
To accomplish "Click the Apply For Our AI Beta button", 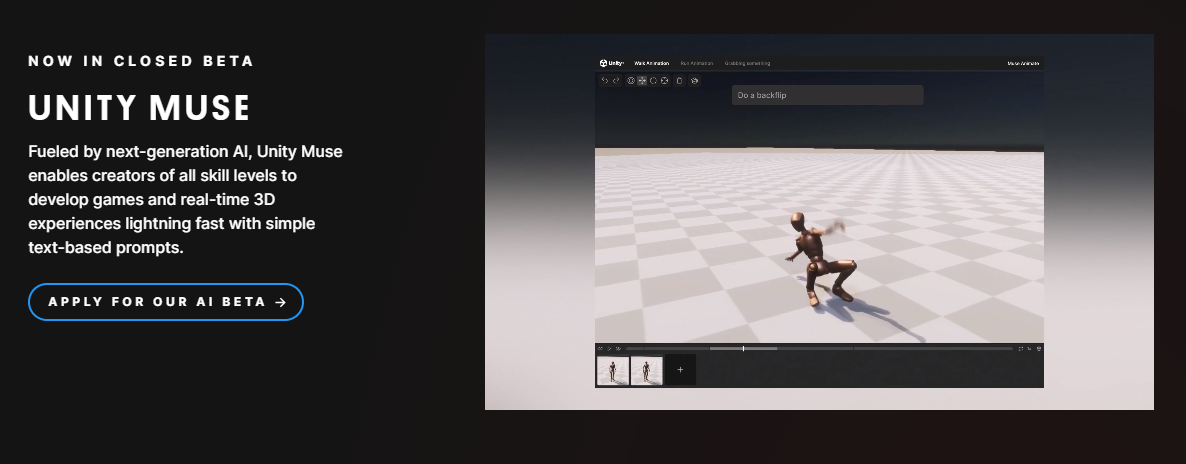I will coord(166,302).
